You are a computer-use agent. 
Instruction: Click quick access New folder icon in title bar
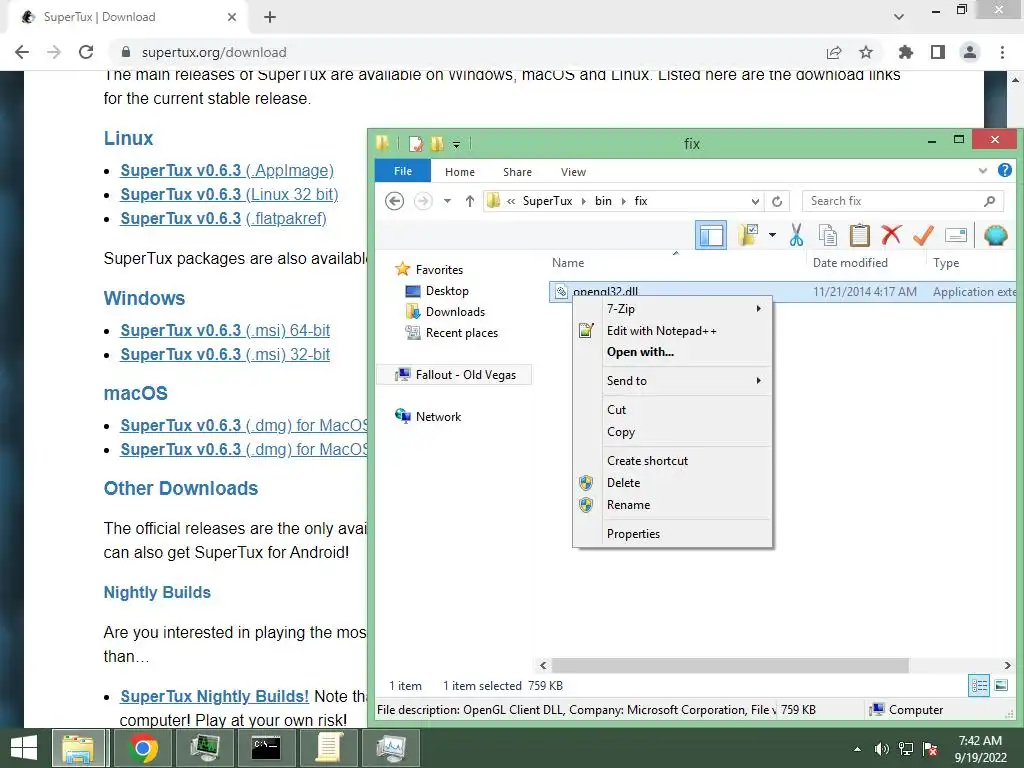pos(437,143)
